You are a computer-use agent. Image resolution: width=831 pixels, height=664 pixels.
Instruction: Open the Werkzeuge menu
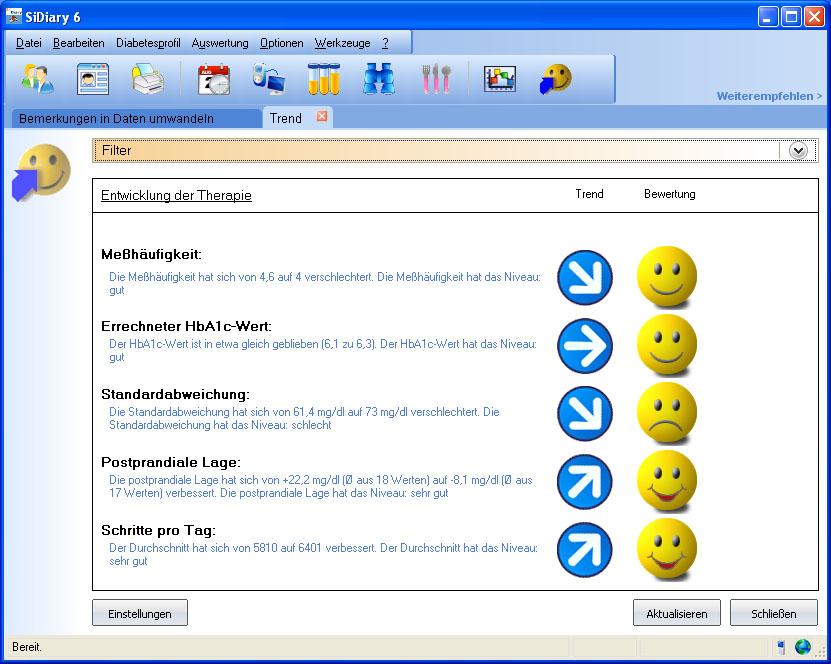(342, 43)
